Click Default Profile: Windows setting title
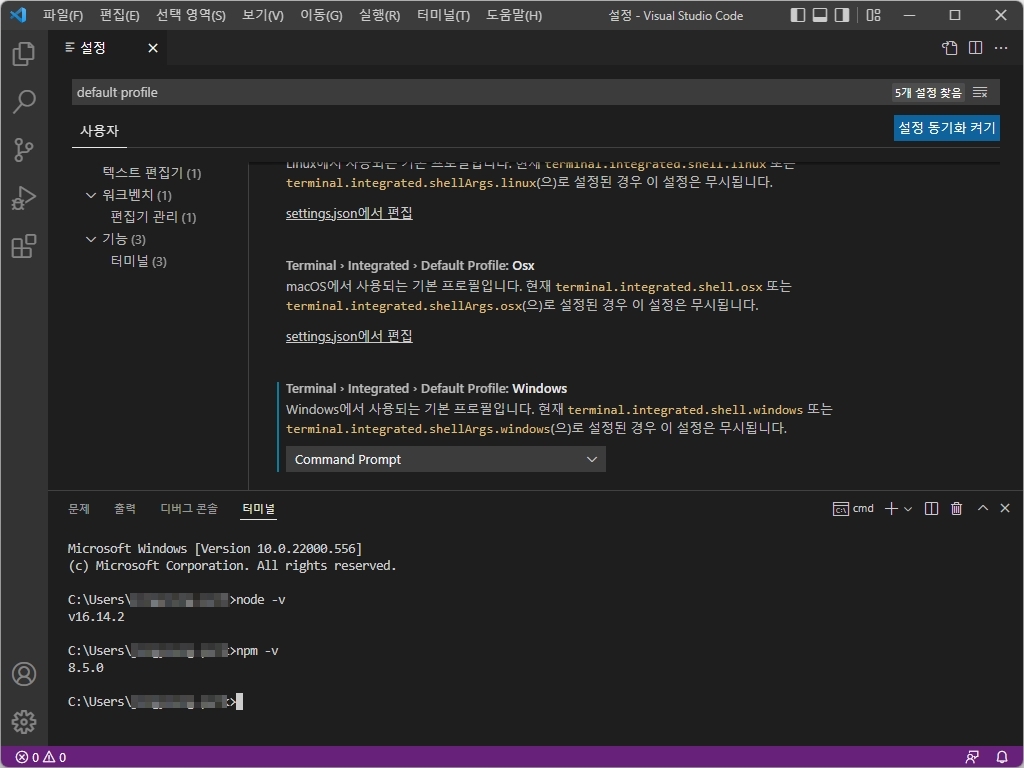1024x768 pixels. click(x=426, y=389)
